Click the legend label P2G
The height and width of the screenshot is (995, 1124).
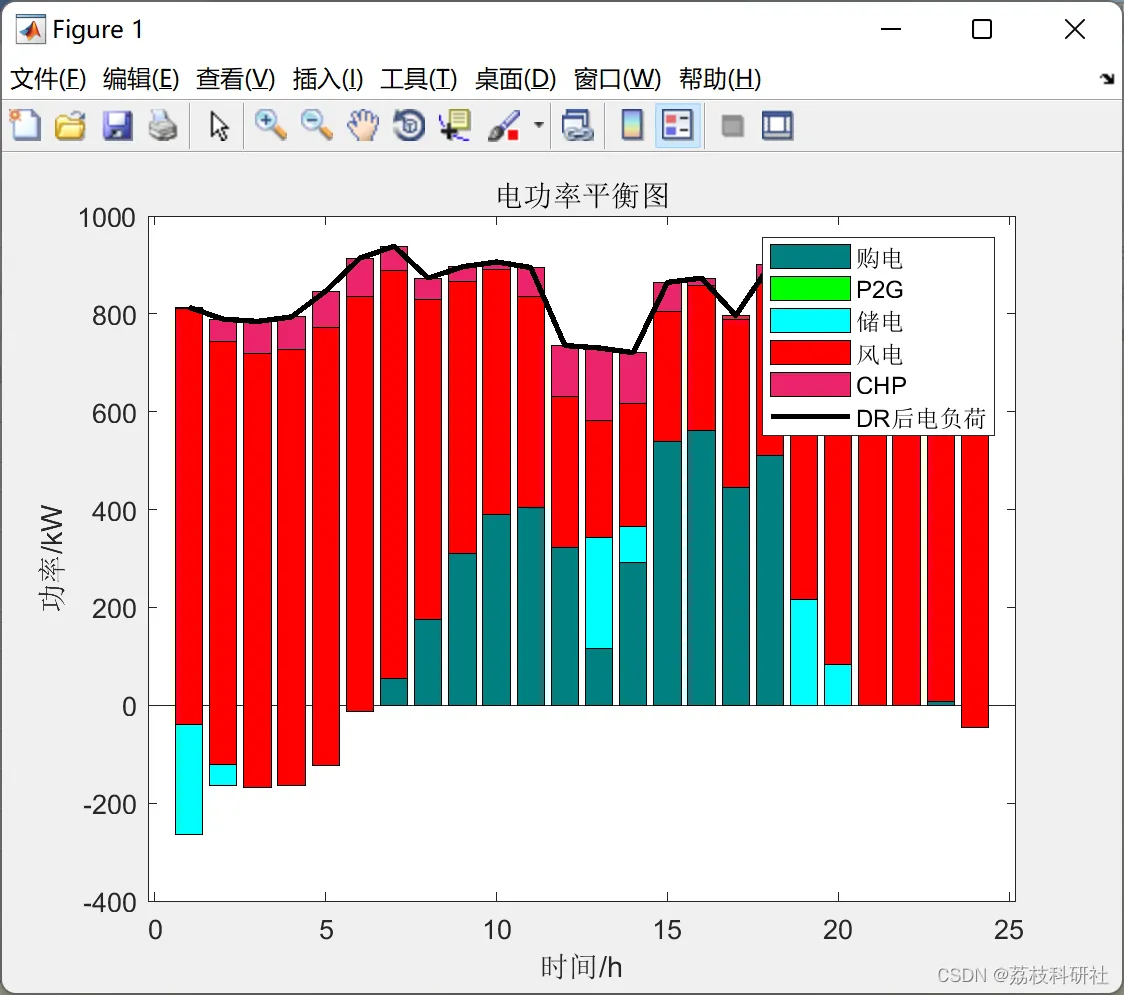tap(880, 290)
